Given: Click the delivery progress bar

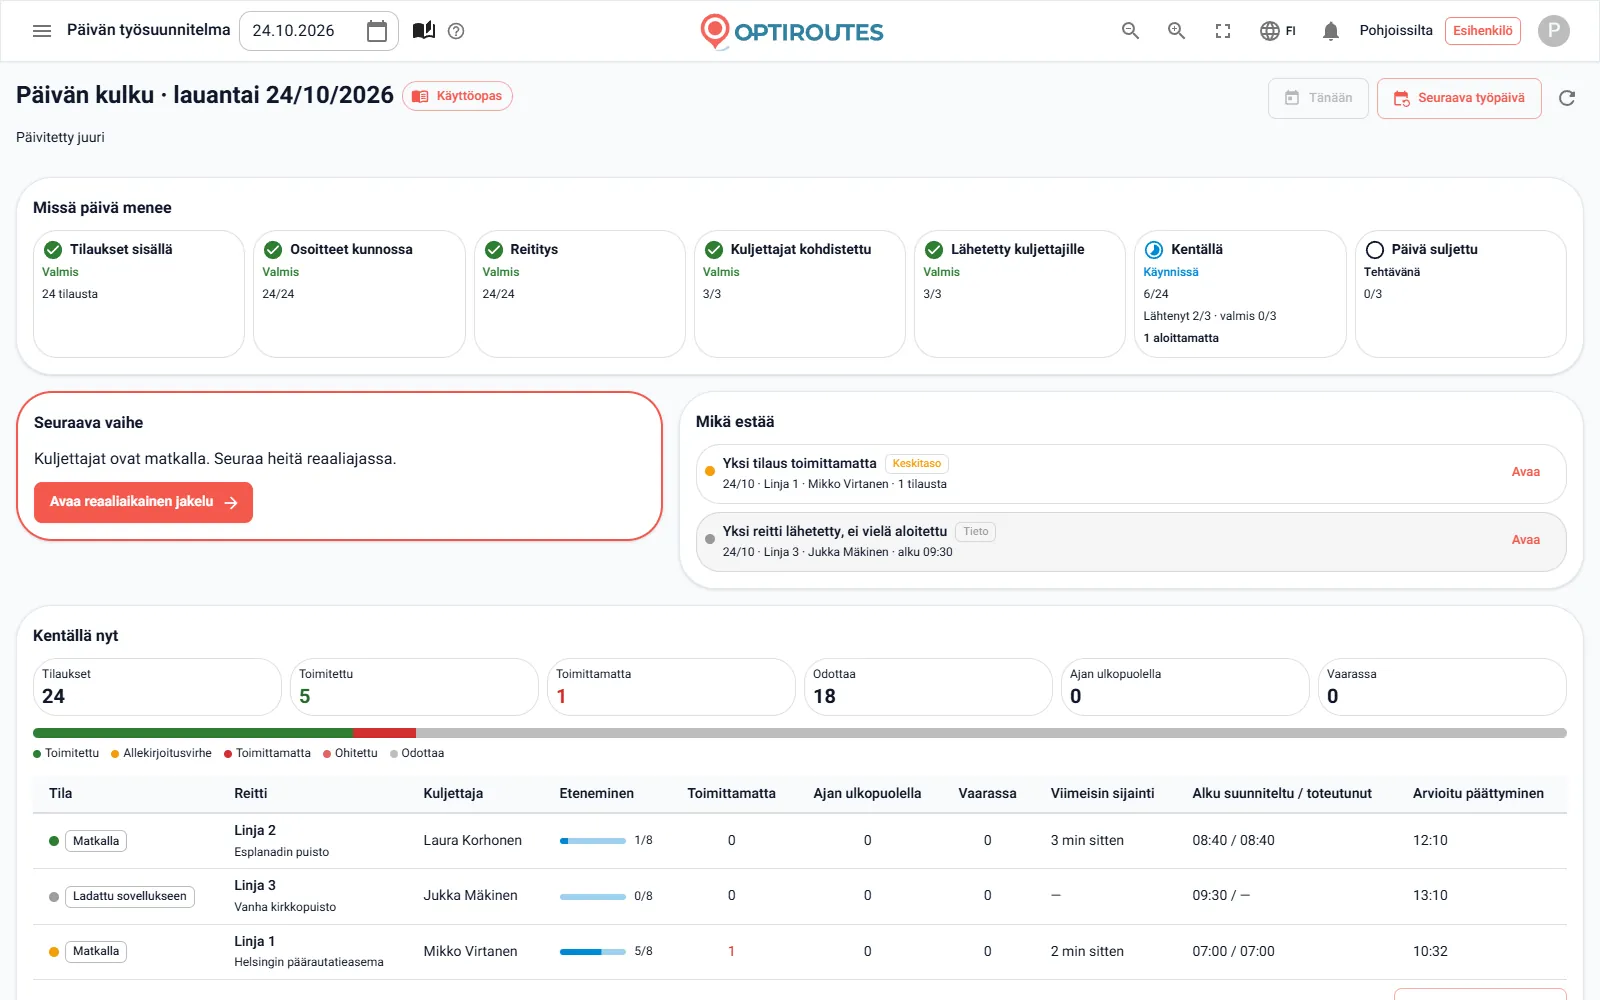Looking at the screenshot, I should (800, 733).
